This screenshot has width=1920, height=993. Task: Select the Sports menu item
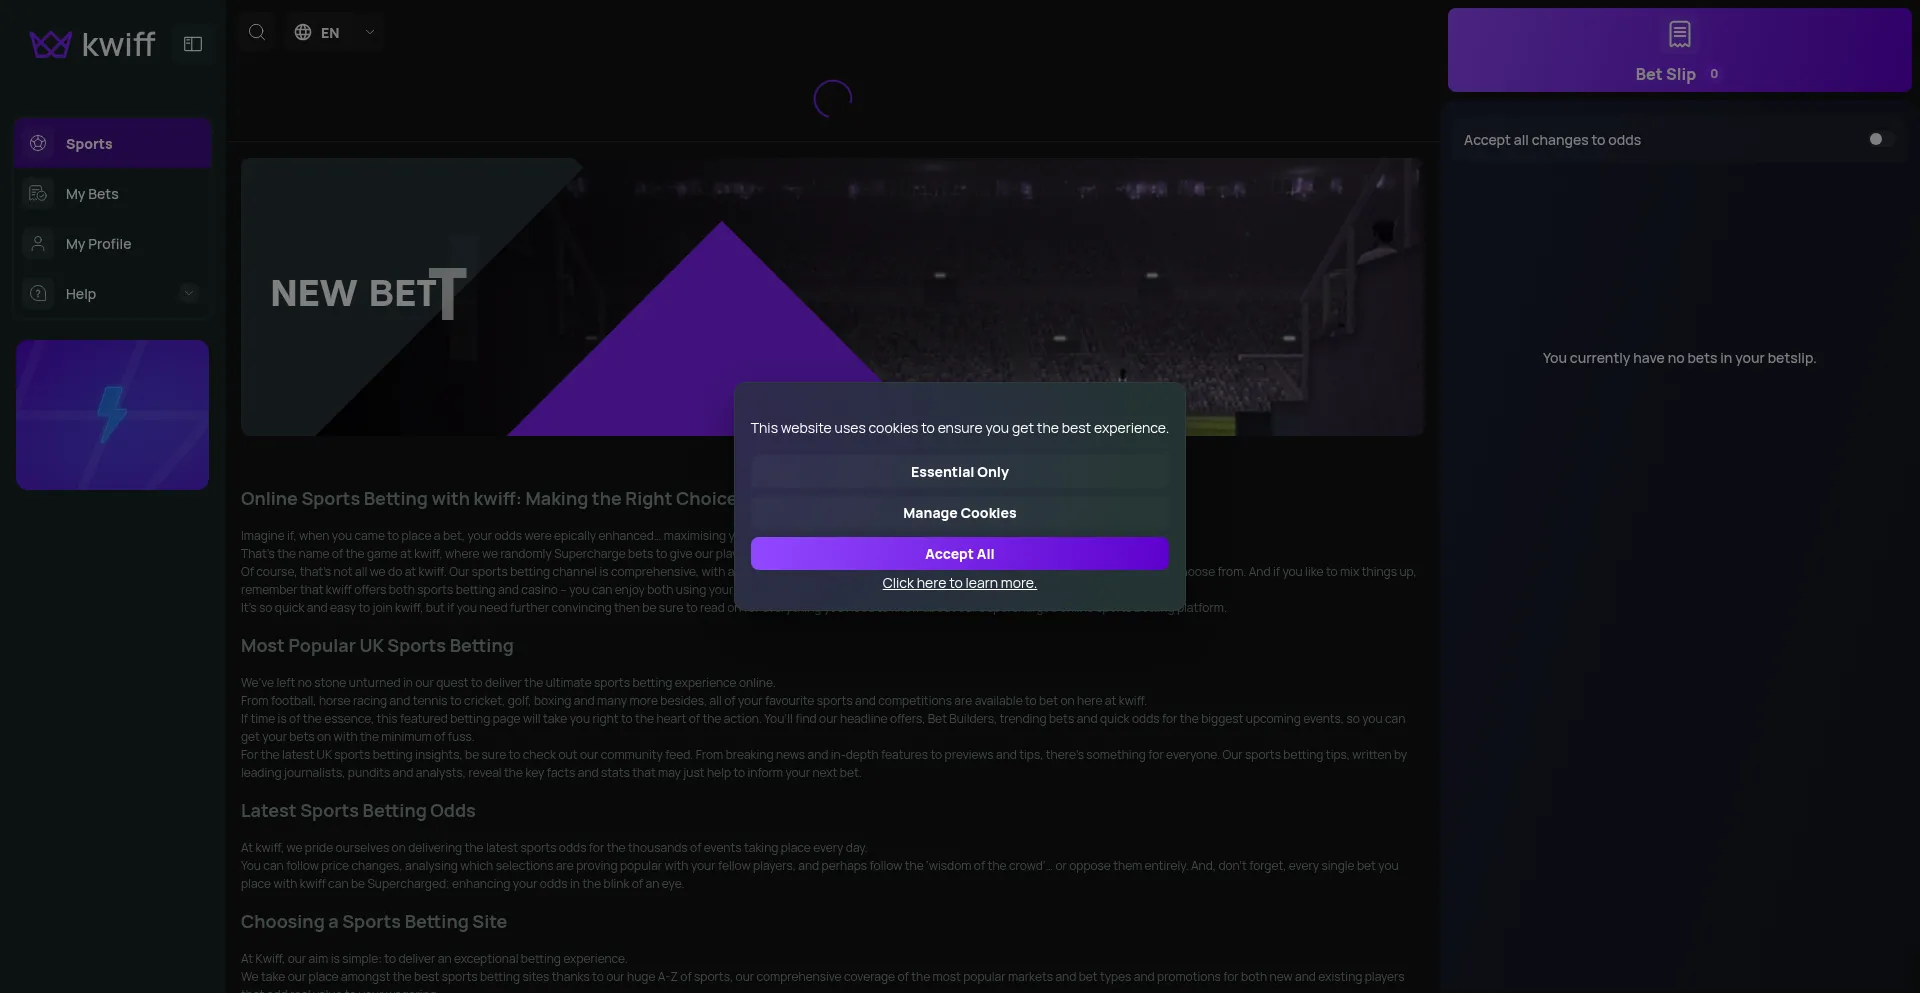[89, 144]
